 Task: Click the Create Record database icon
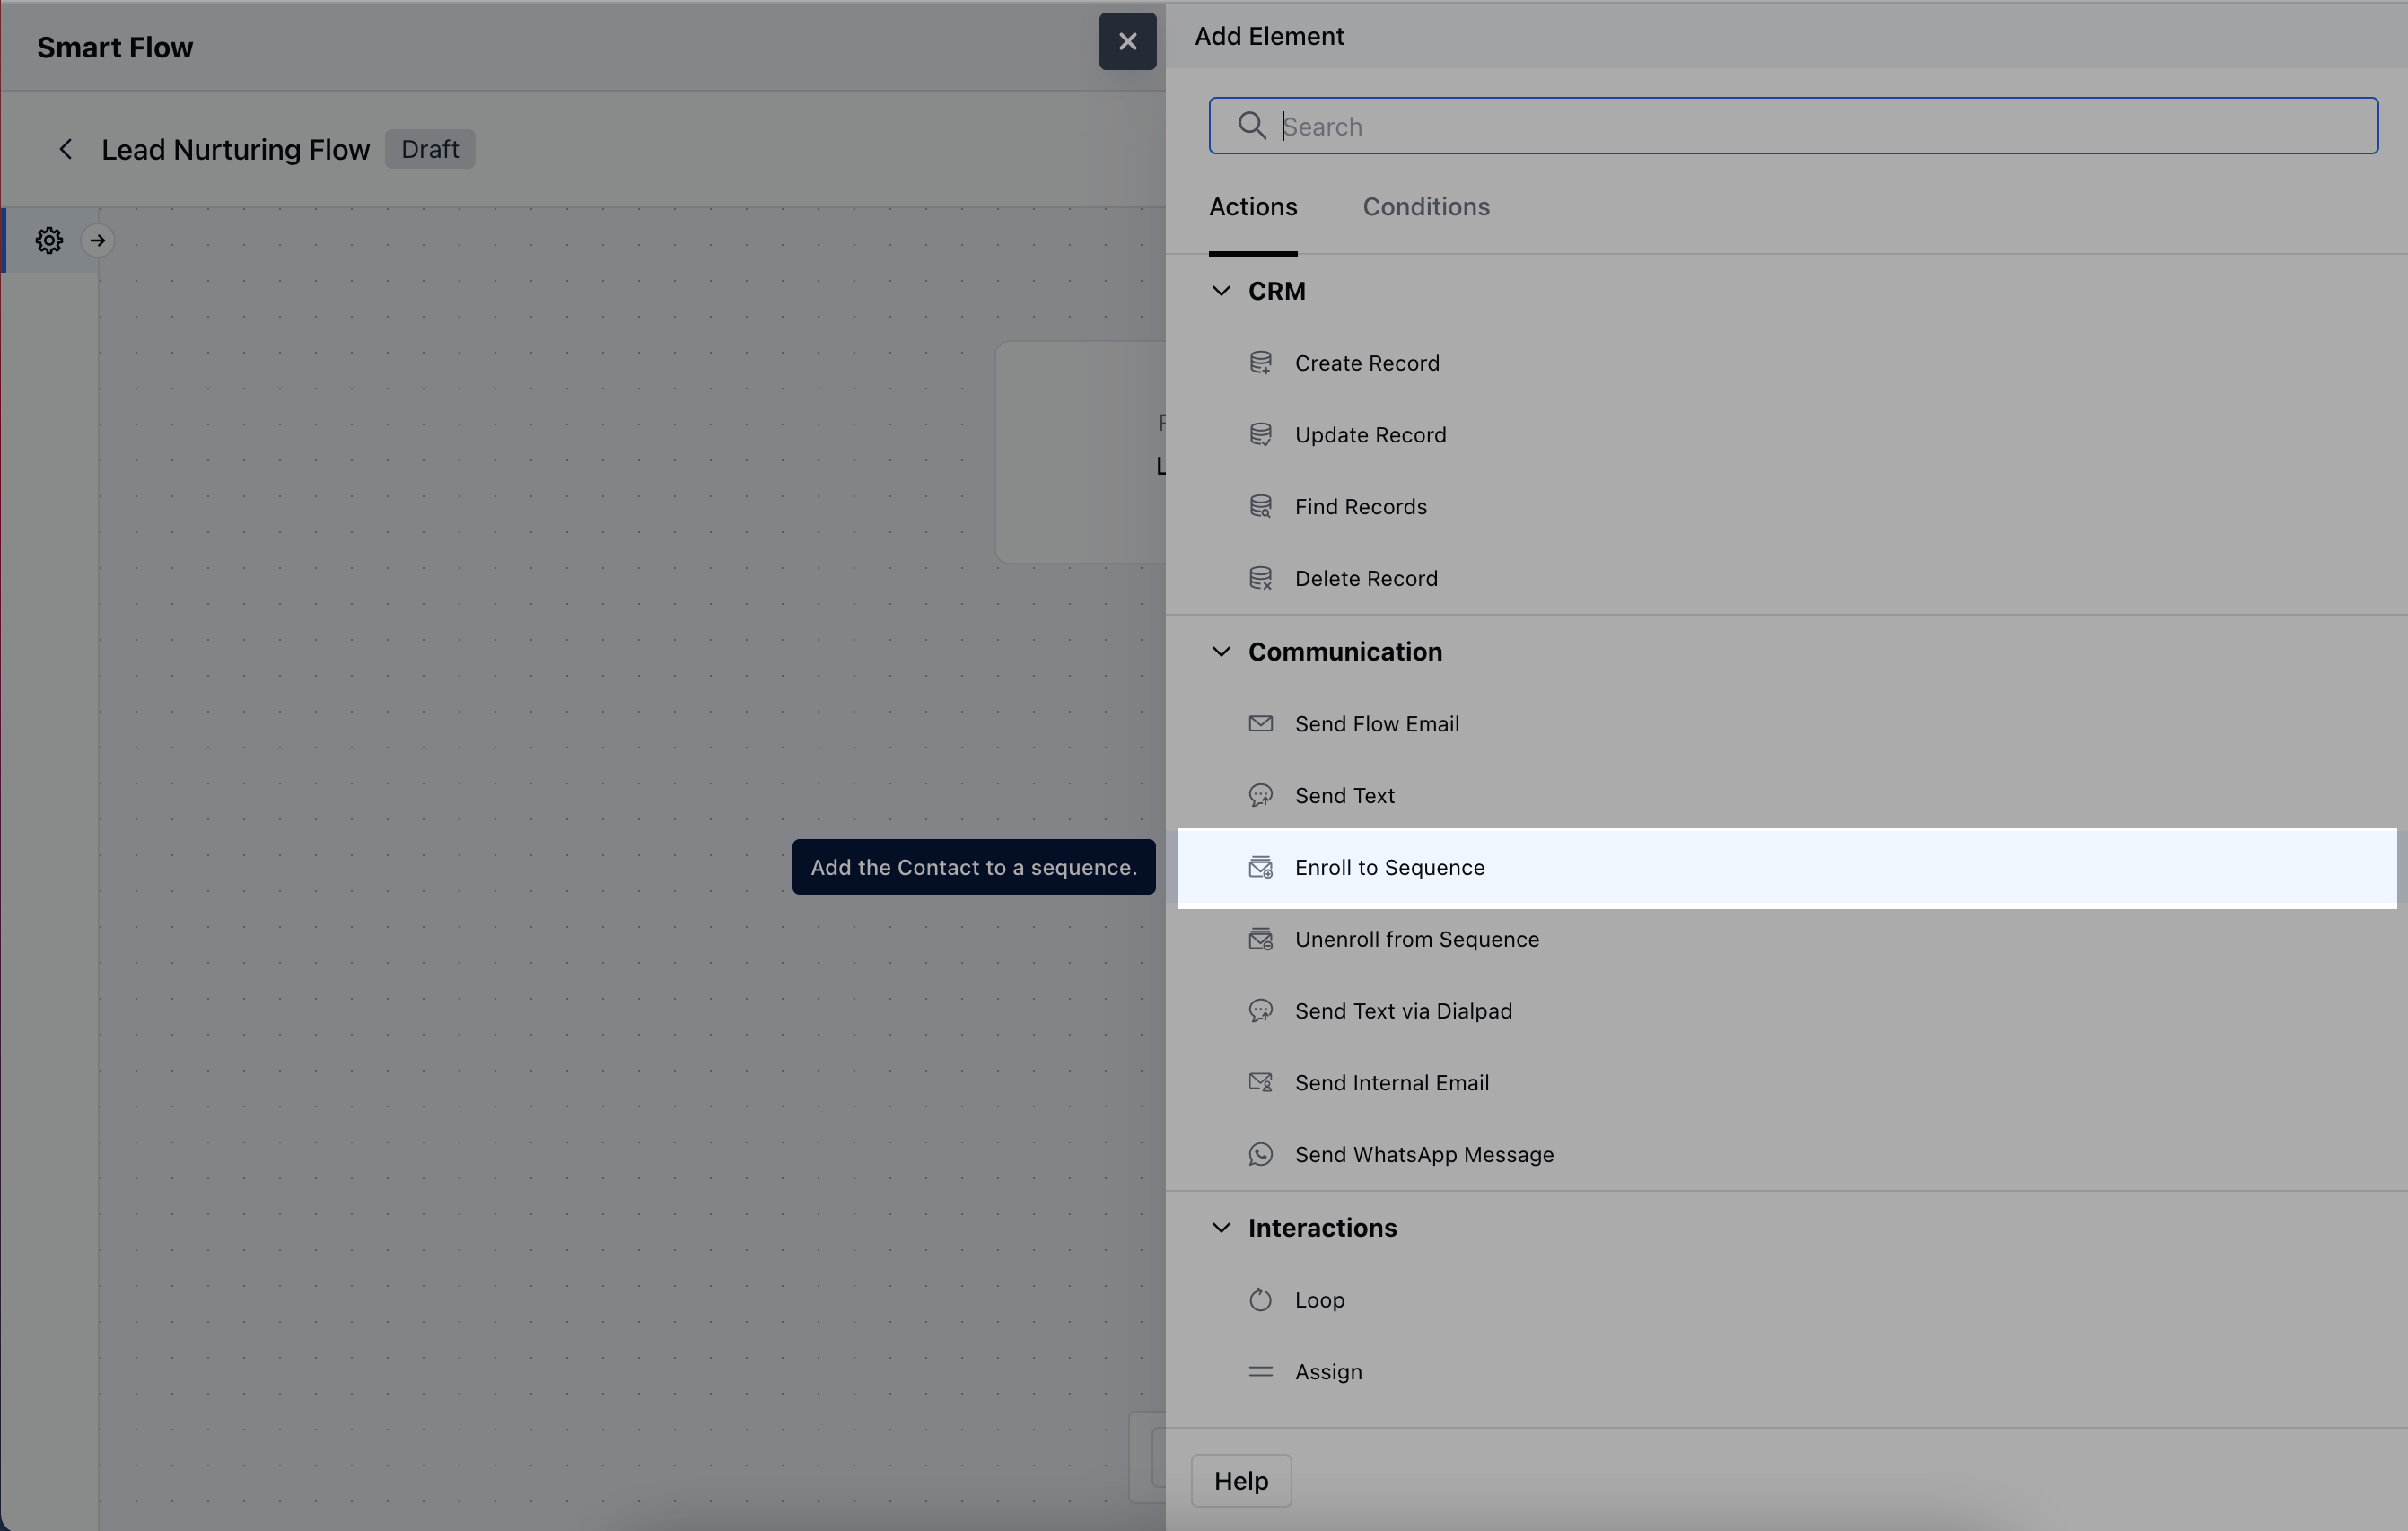[x=1260, y=363]
